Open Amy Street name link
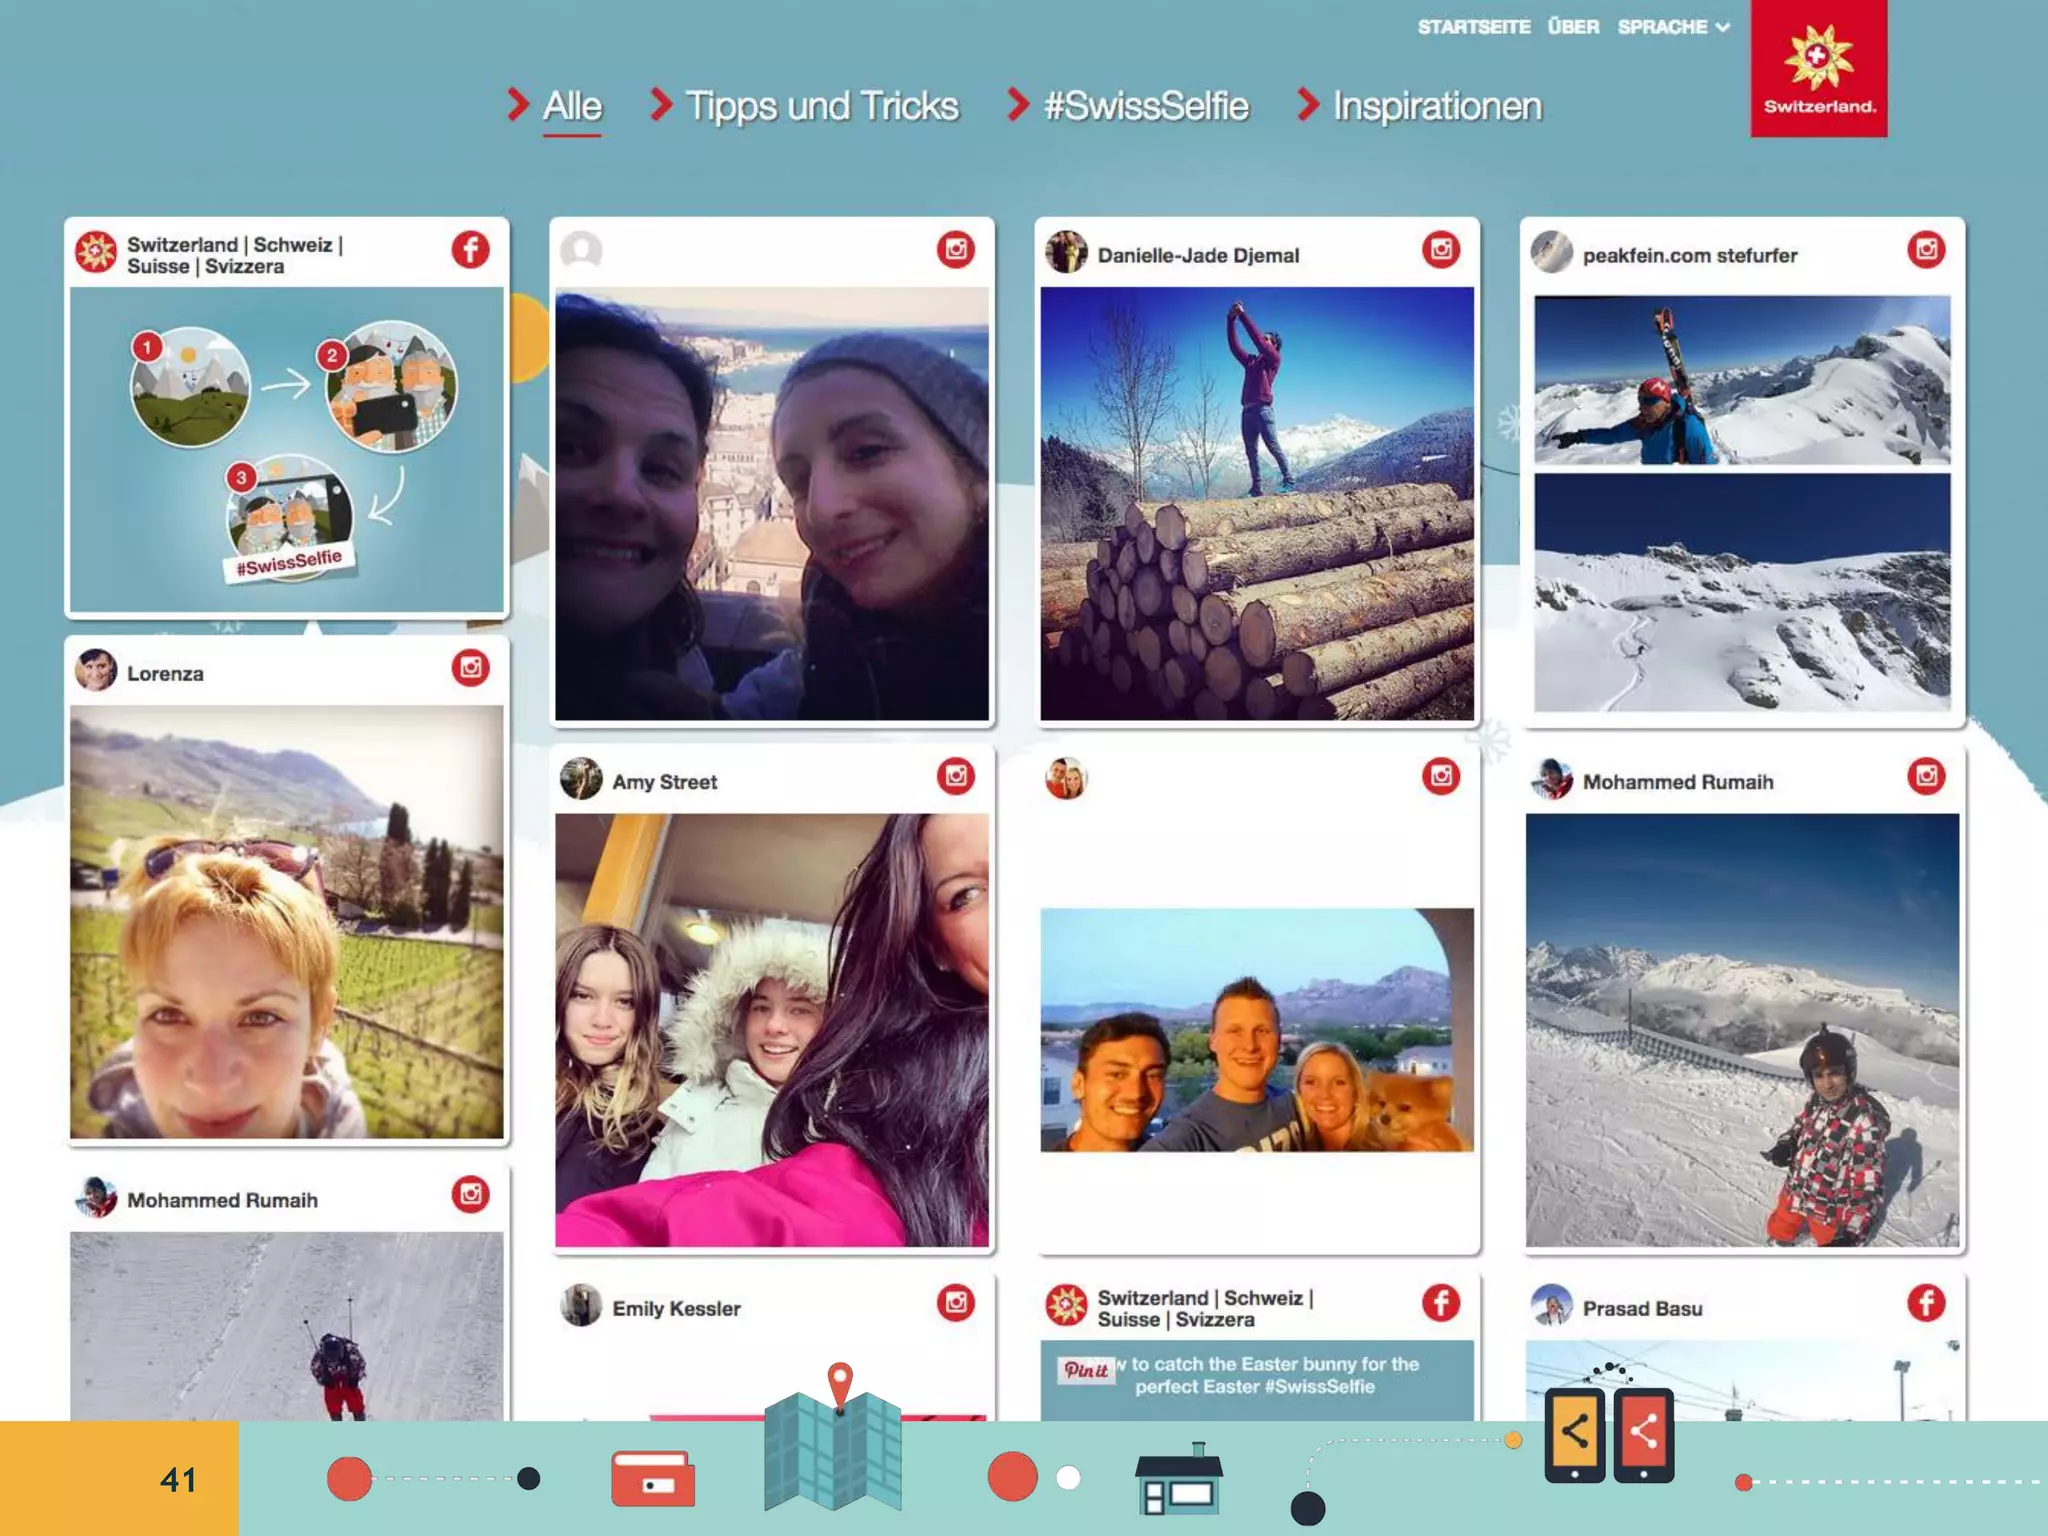This screenshot has width=2048, height=1536. click(x=665, y=782)
